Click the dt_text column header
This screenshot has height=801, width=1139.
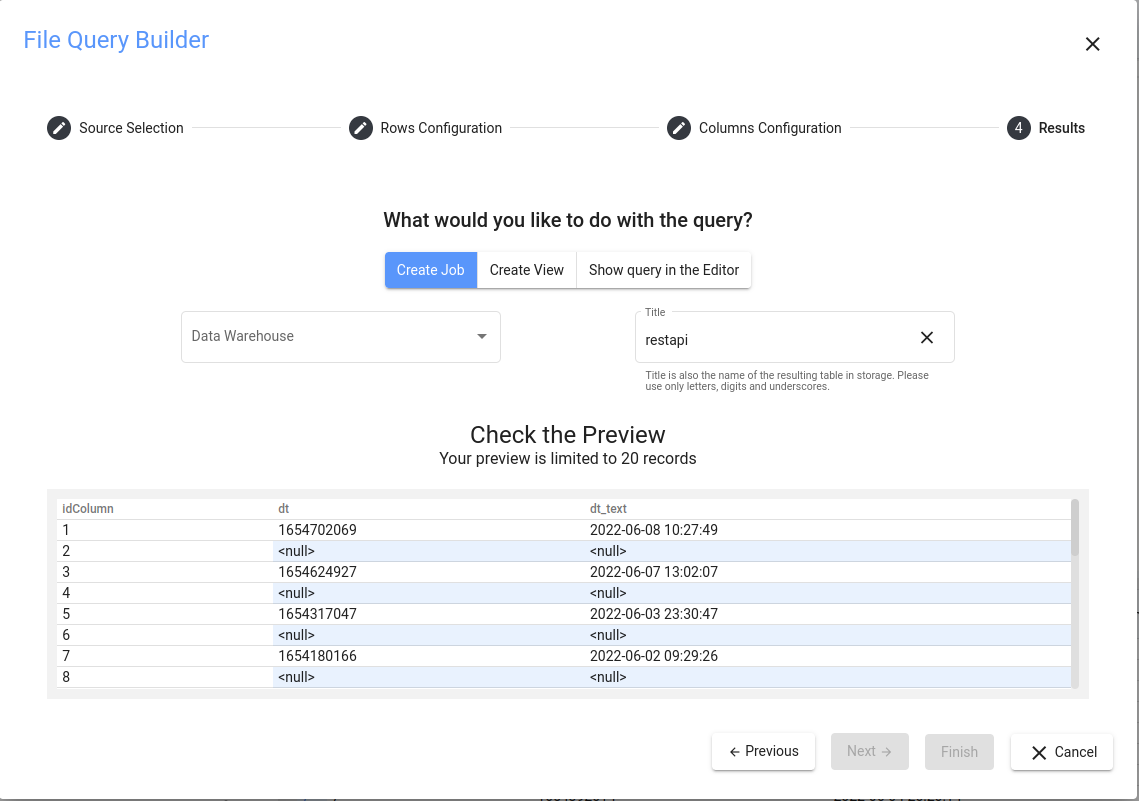[x=608, y=509]
